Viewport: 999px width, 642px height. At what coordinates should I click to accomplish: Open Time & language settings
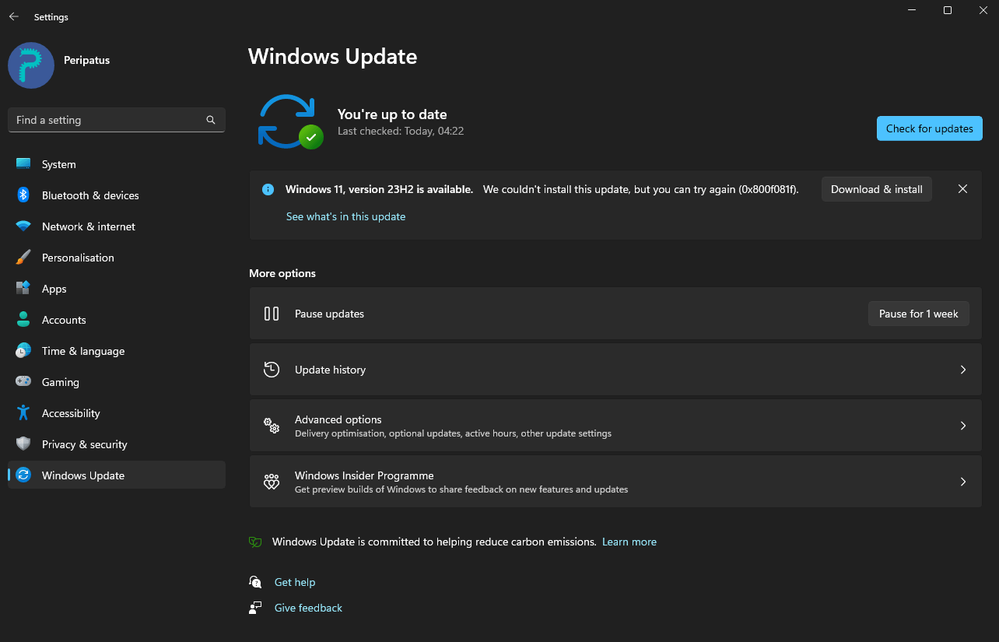[117, 352]
